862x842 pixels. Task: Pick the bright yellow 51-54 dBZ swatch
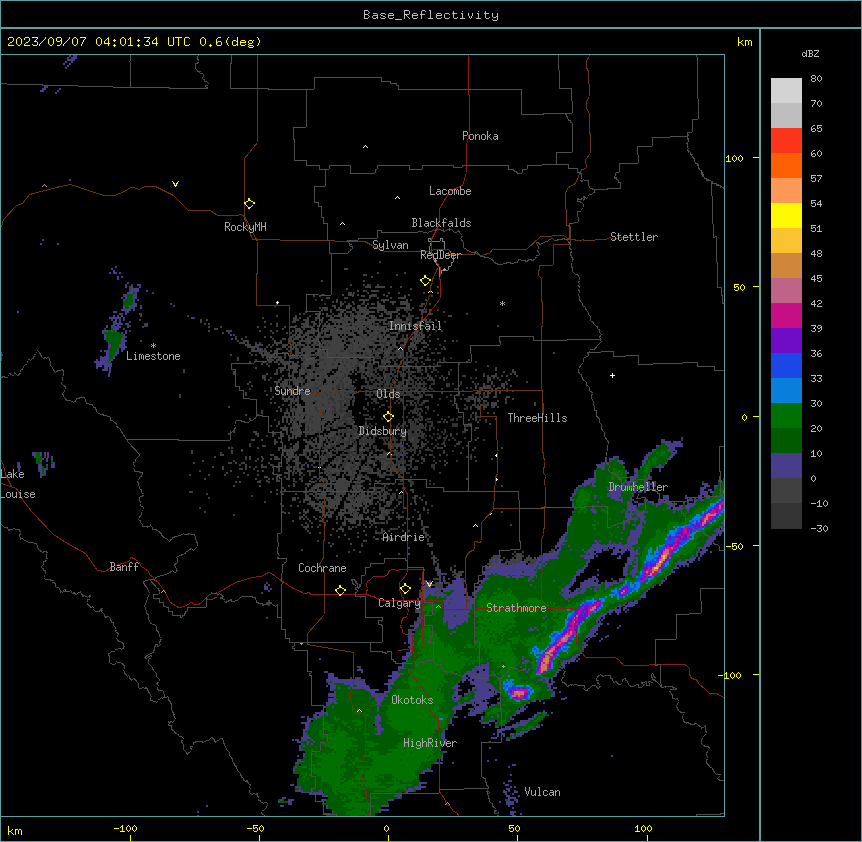click(786, 215)
